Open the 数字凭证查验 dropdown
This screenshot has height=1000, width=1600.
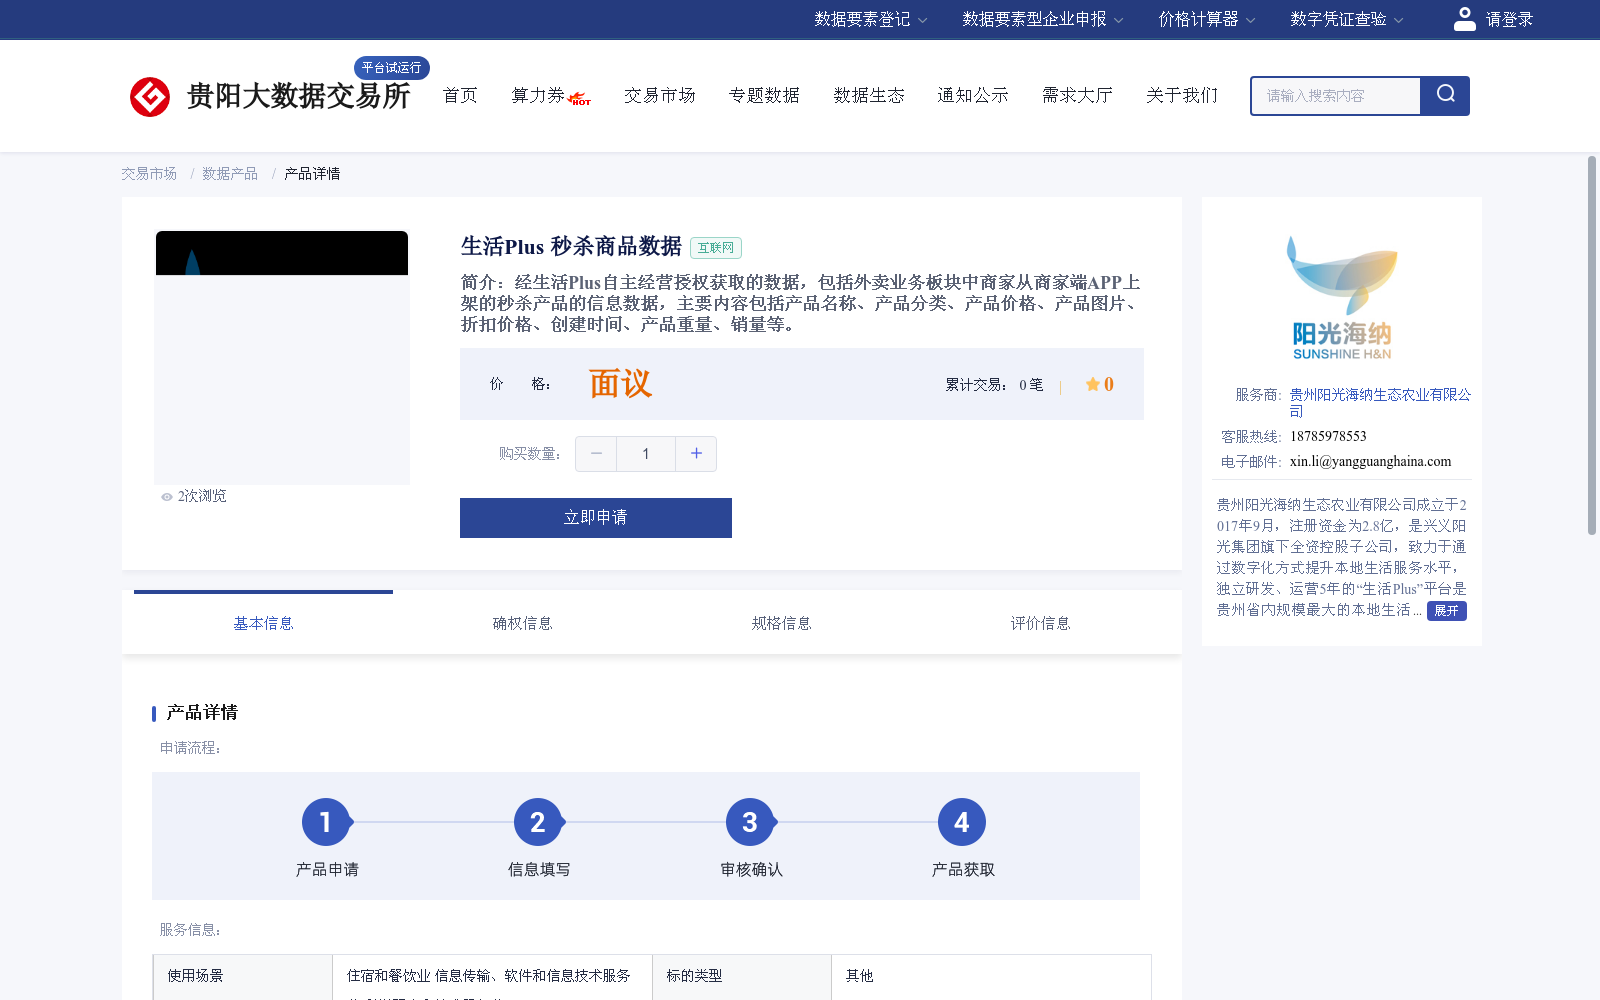pos(1346,19)
